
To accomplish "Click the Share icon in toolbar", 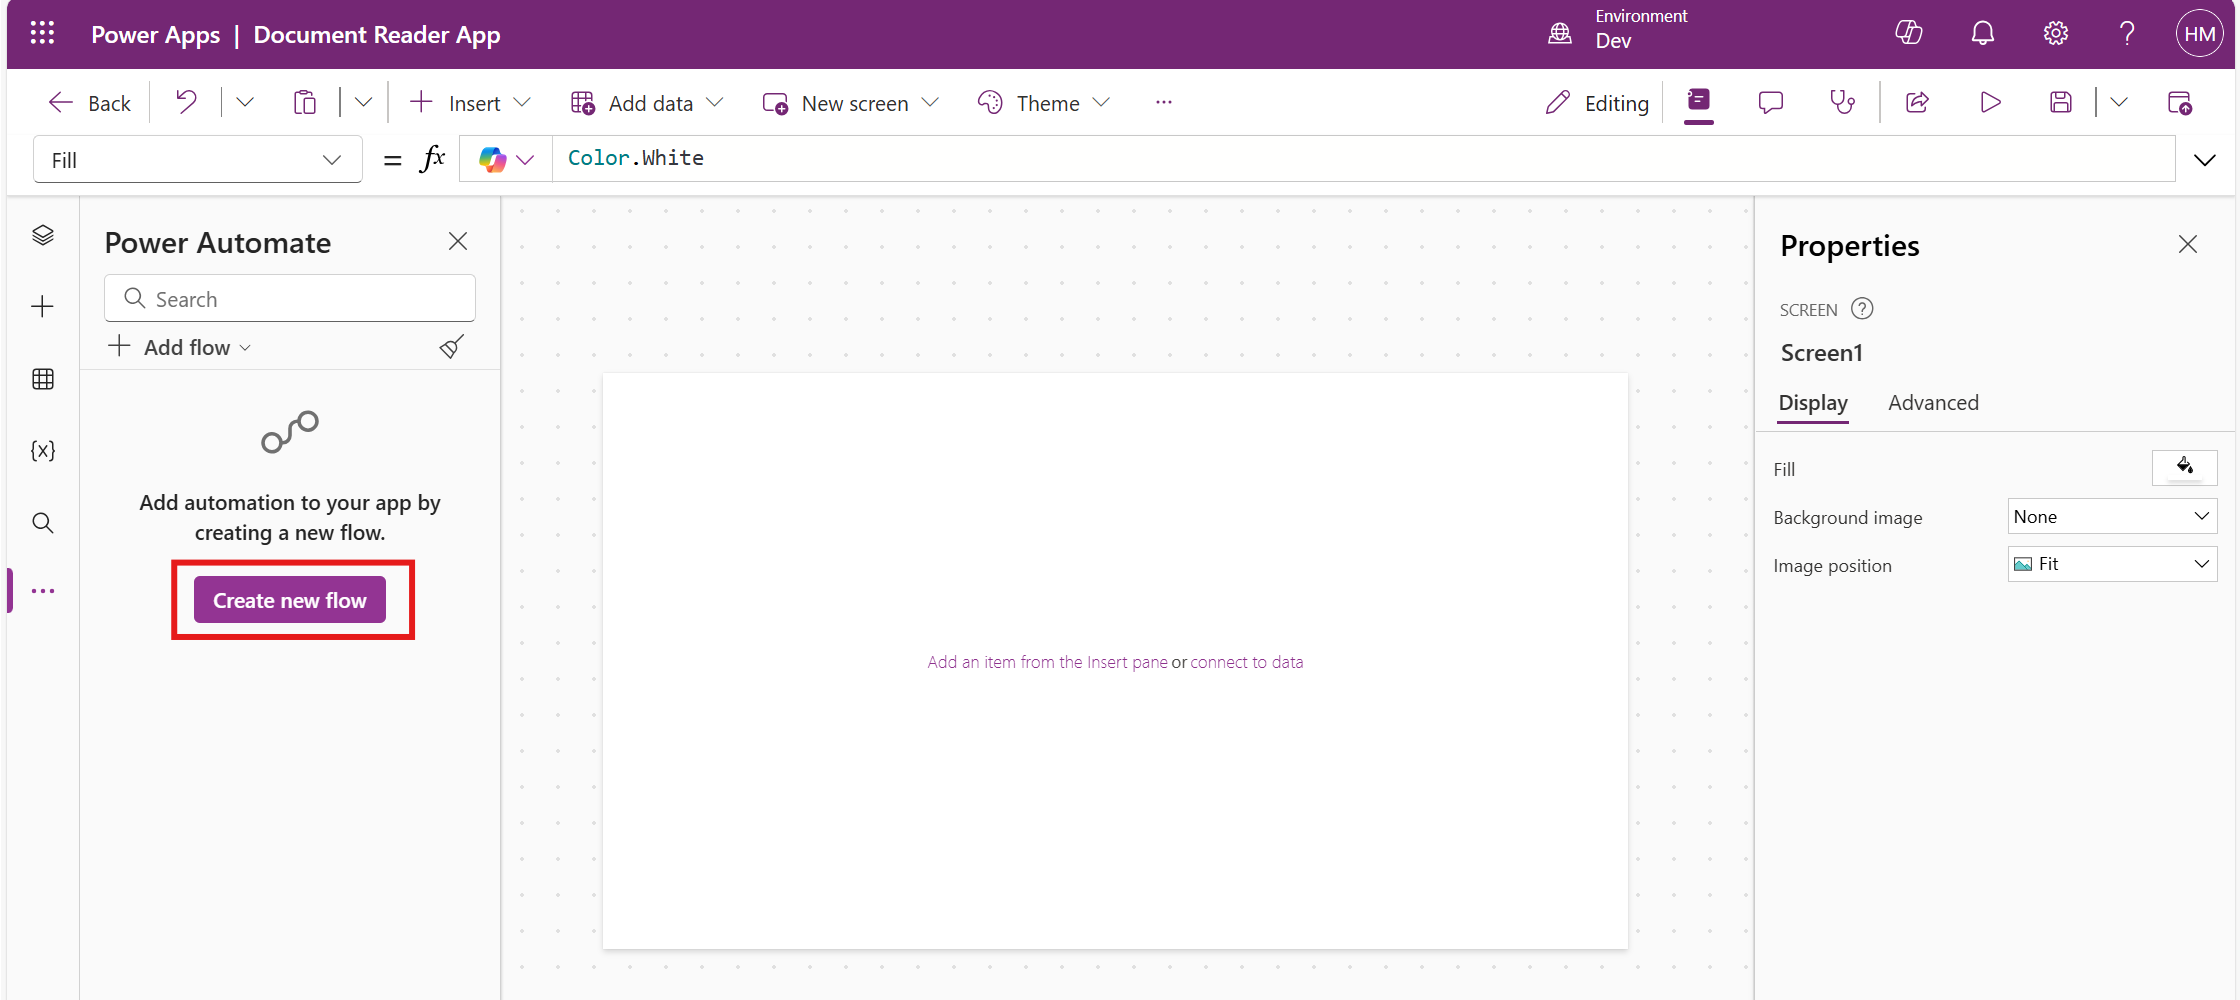I will tap(1917, 102).
